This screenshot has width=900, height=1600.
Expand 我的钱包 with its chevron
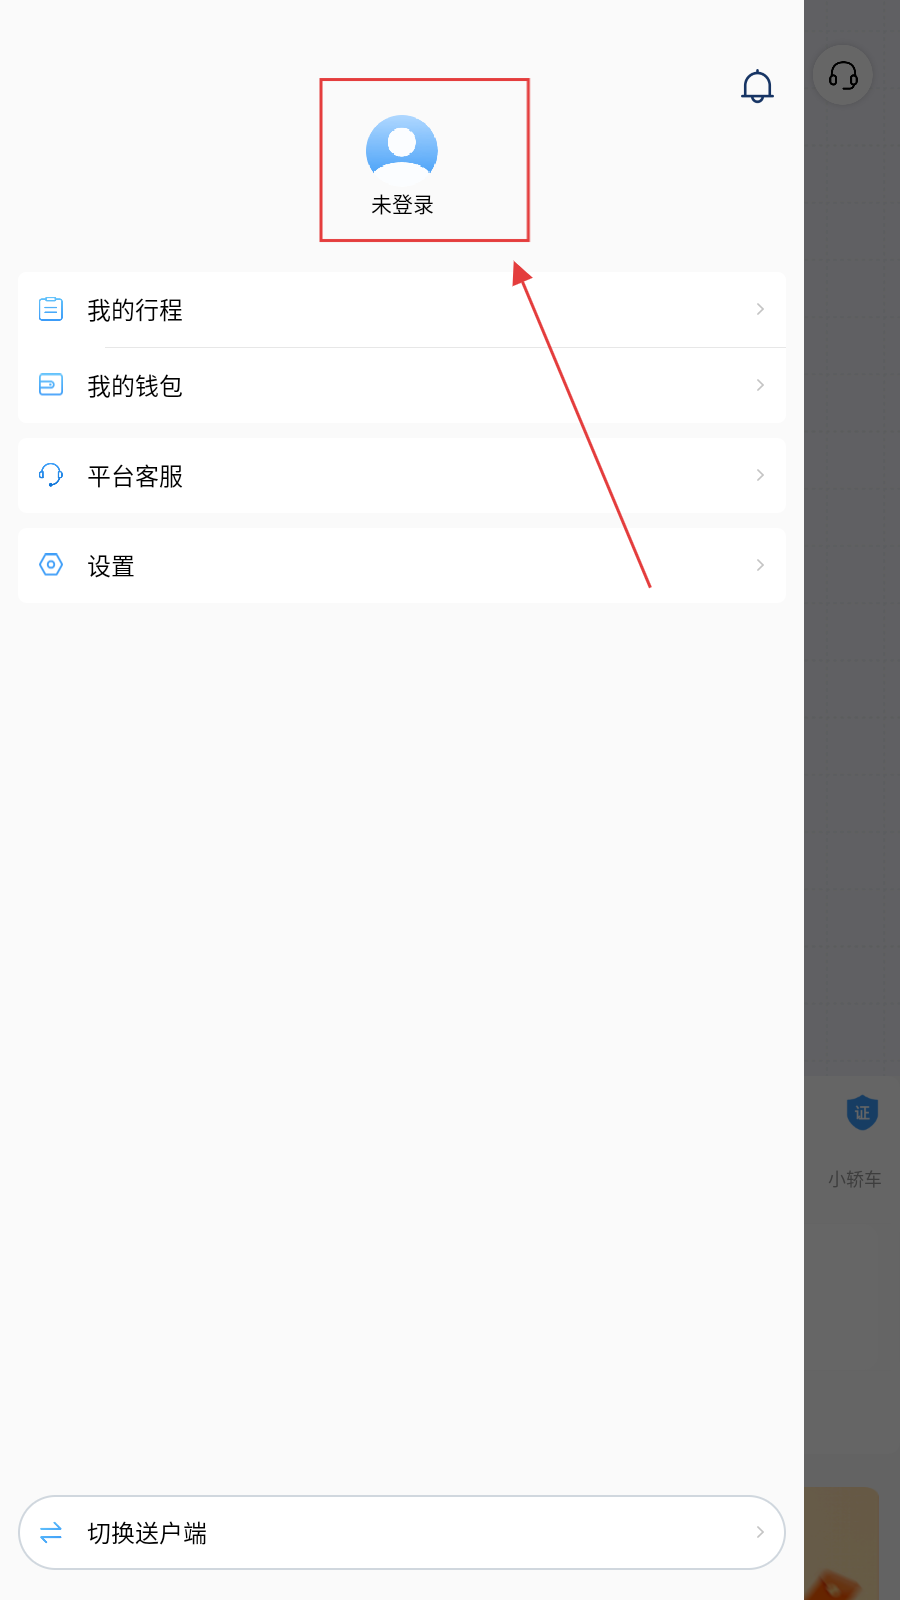tap(760, 385)
